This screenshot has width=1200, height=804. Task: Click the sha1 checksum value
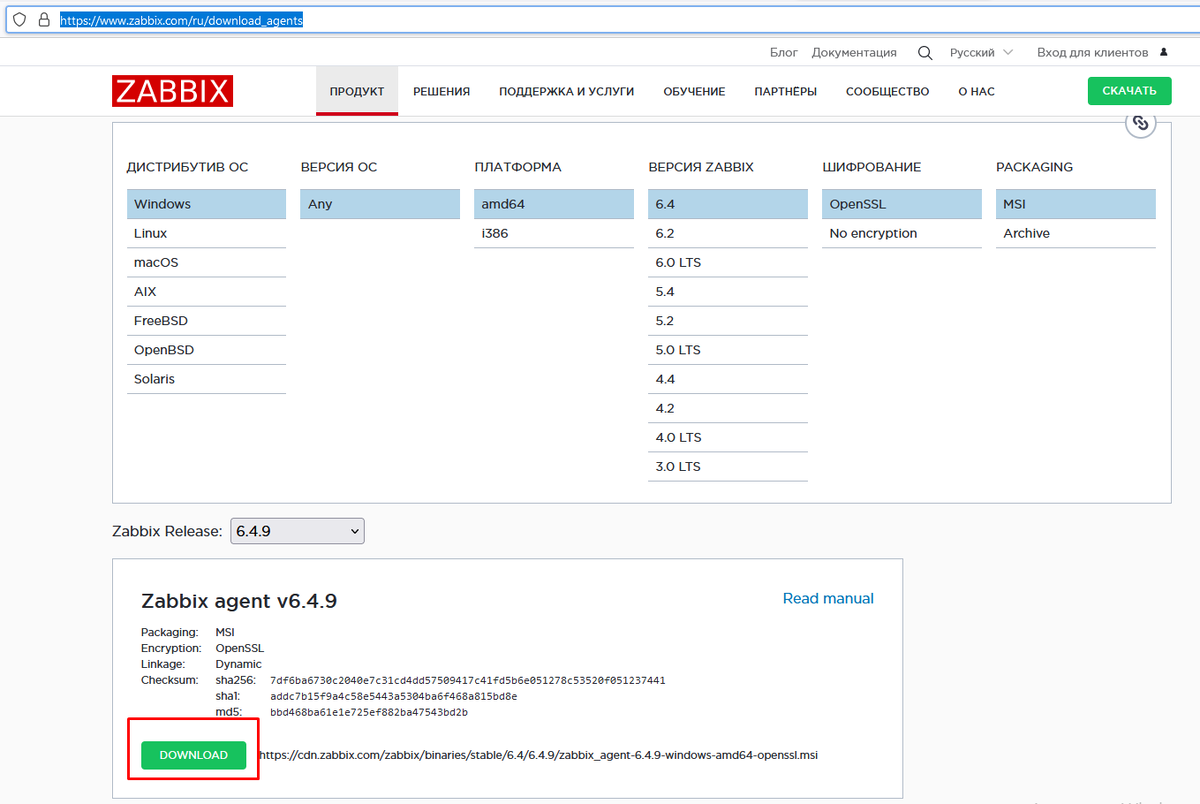(x=394, y=696)
